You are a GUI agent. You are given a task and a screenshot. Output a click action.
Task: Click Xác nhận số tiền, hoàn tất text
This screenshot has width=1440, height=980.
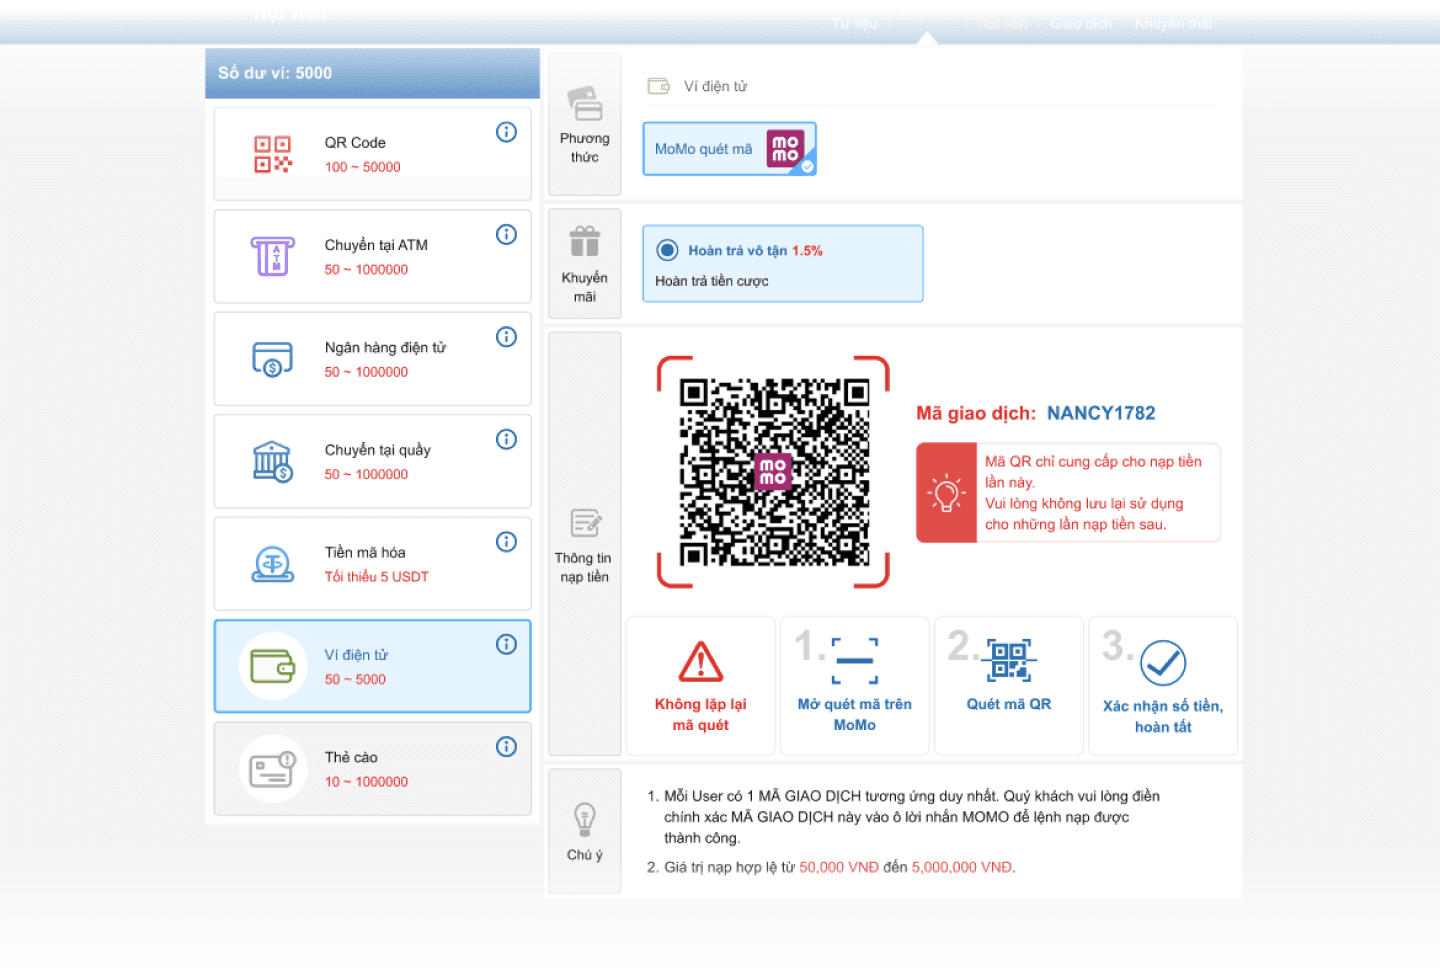point(1163,717)
